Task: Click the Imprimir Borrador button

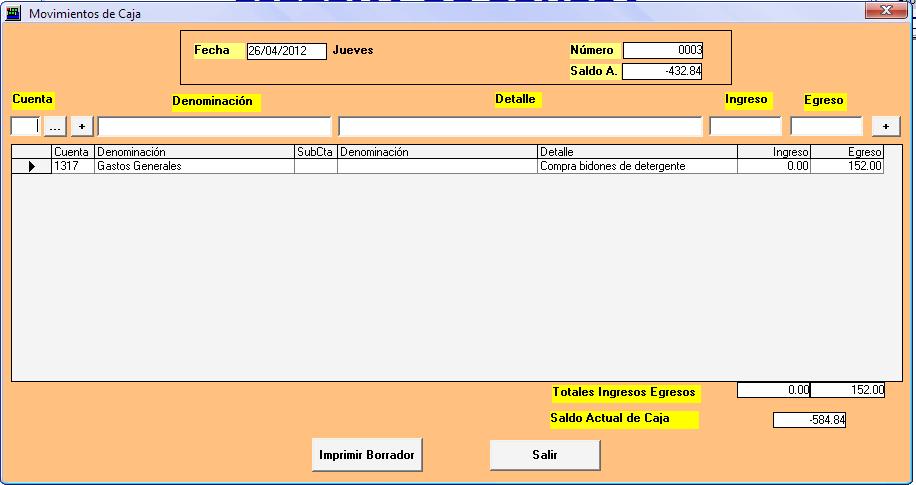Action: coord(366,454)
